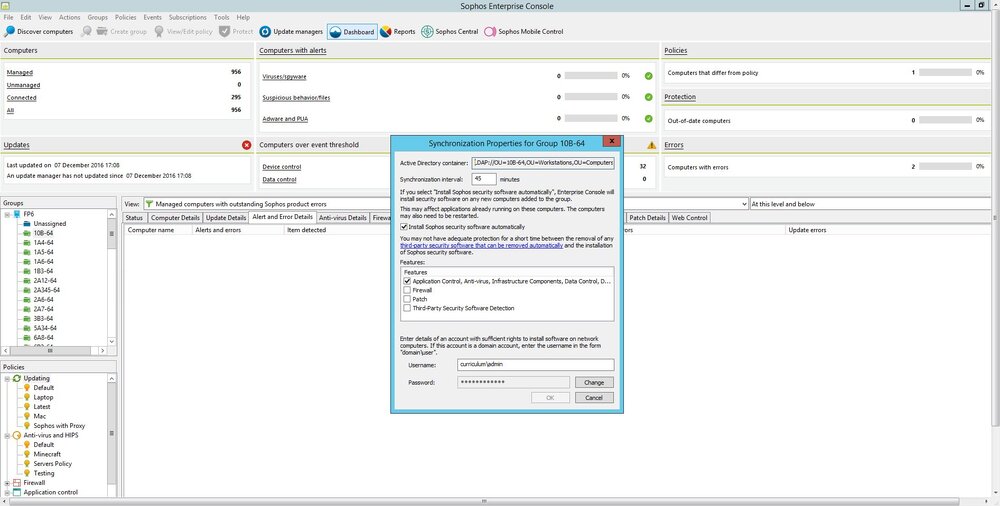Image resolution: width=1000 pixels, height=506 pixels.
Task: Switch to the Web Control tab
Action: coord(689,218)
